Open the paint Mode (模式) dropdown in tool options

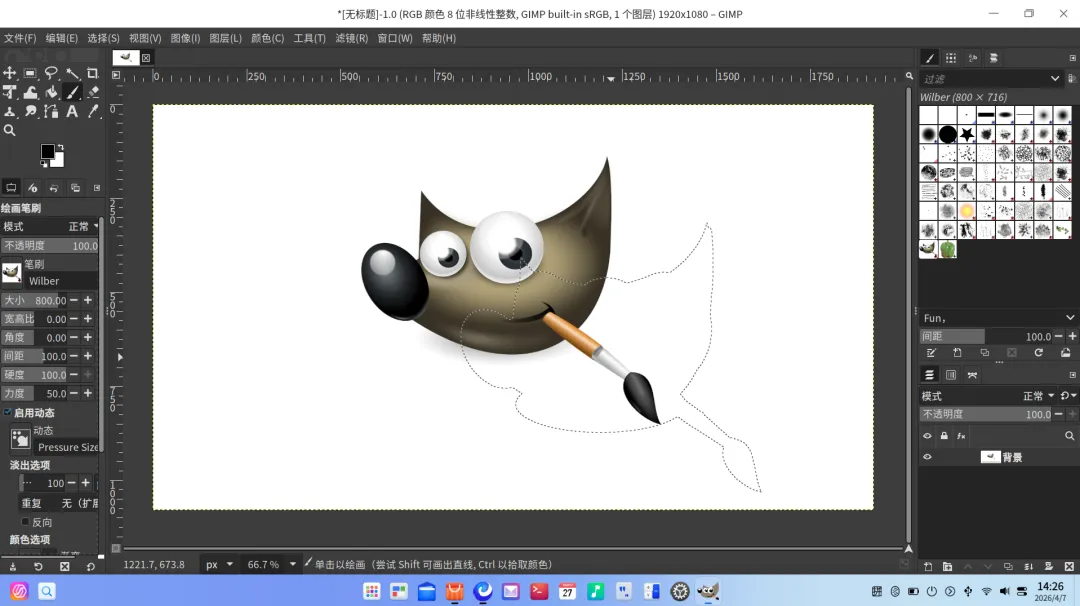(x=50, y=227)
